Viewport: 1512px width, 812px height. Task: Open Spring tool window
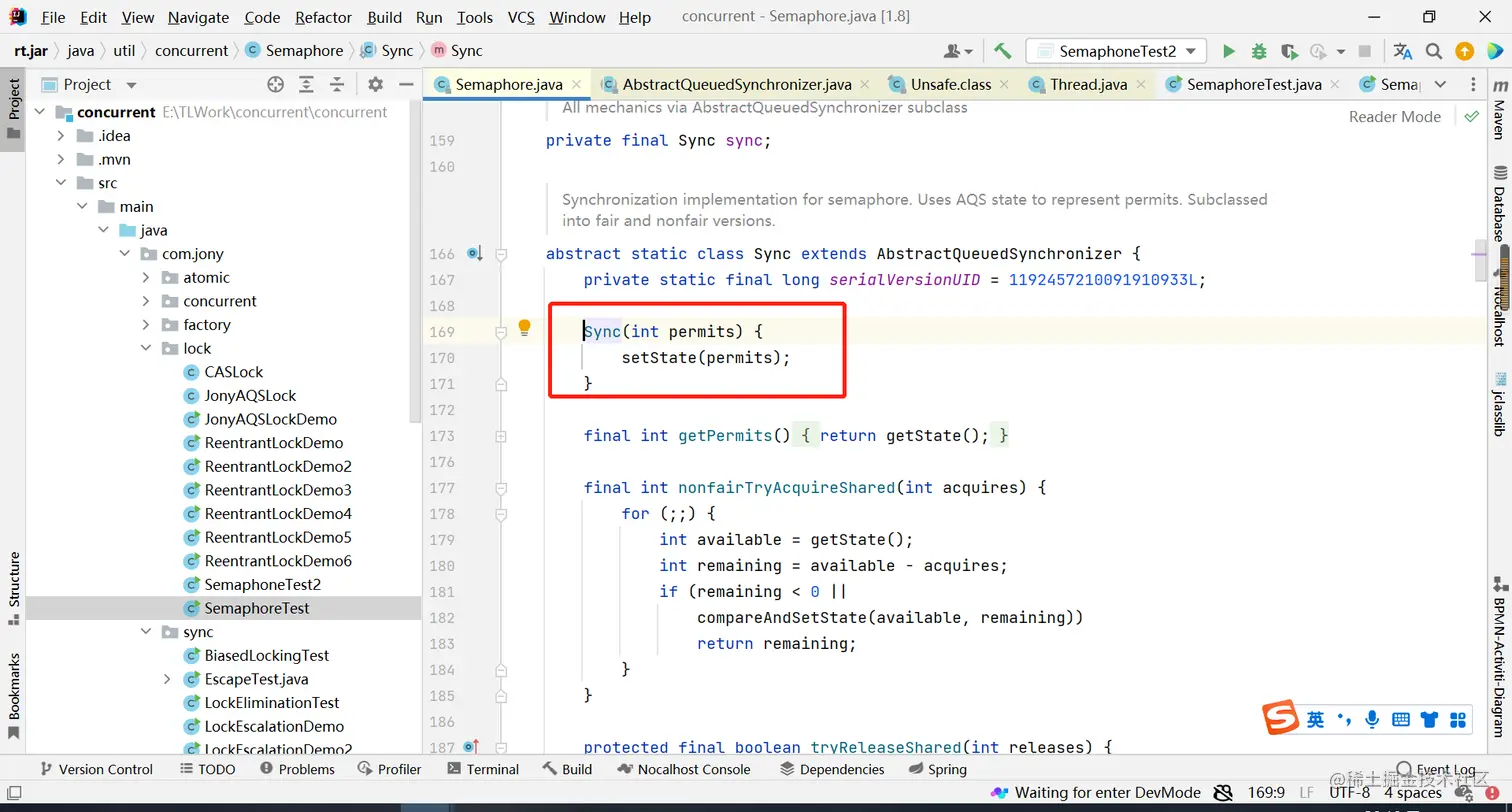point(938,769)
